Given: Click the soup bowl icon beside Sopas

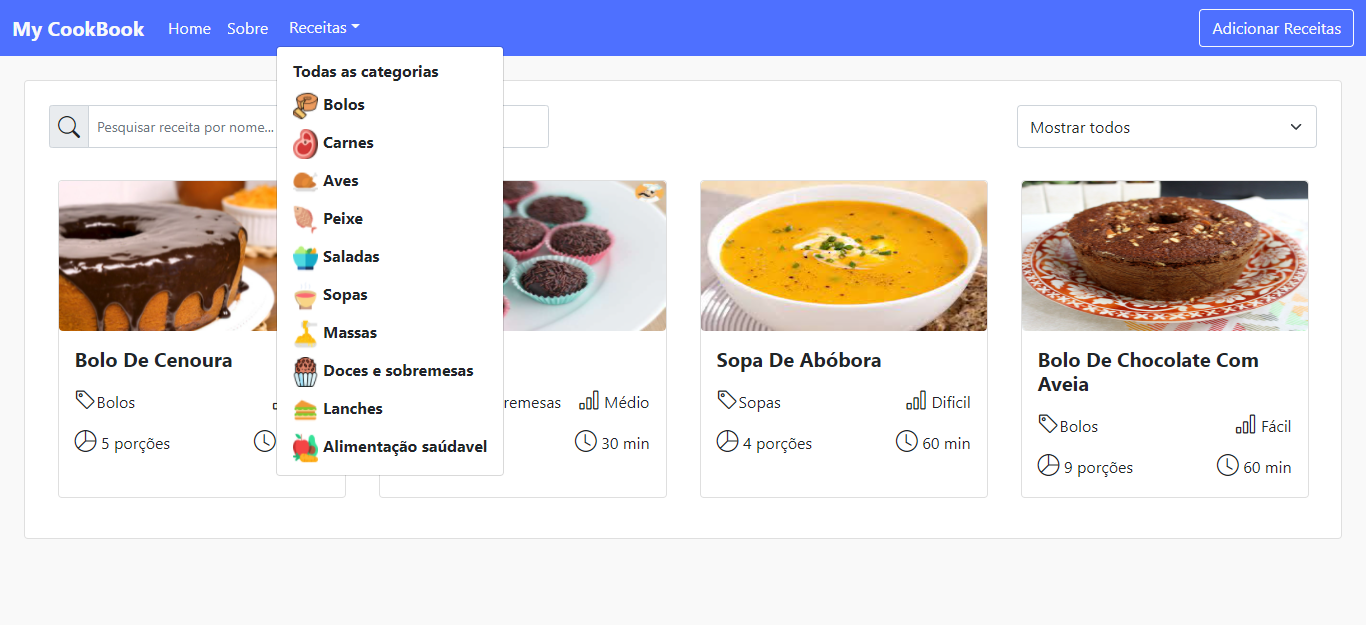Looking at the screenshot, I should click(x=305, y=295).
